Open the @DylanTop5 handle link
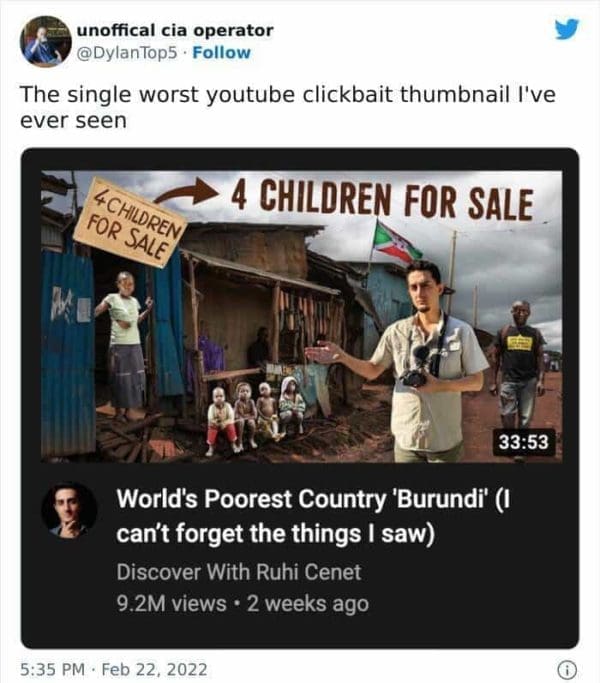The image size is (600, 683). [x=127, y=53]
